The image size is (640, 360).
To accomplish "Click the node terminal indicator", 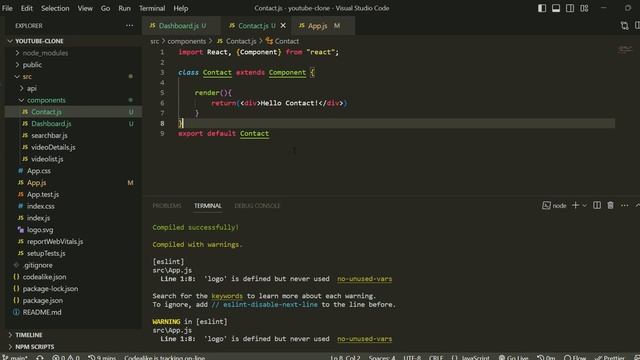I will (x=554, y=206).
